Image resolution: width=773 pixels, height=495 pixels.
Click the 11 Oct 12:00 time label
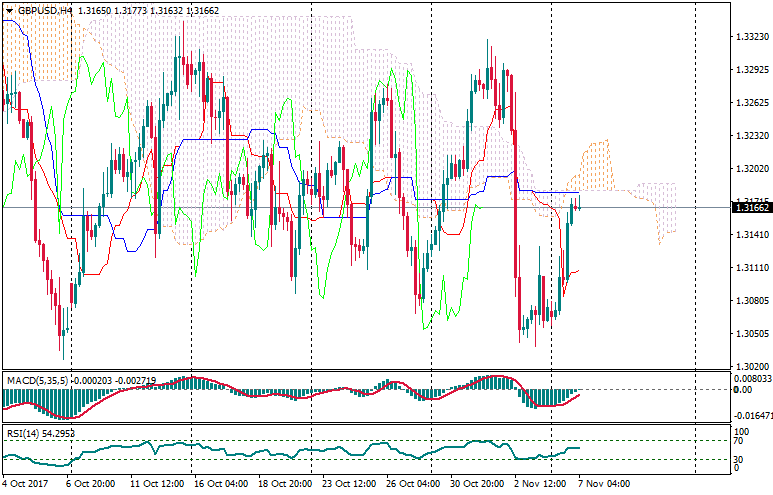tap(157, 484)
